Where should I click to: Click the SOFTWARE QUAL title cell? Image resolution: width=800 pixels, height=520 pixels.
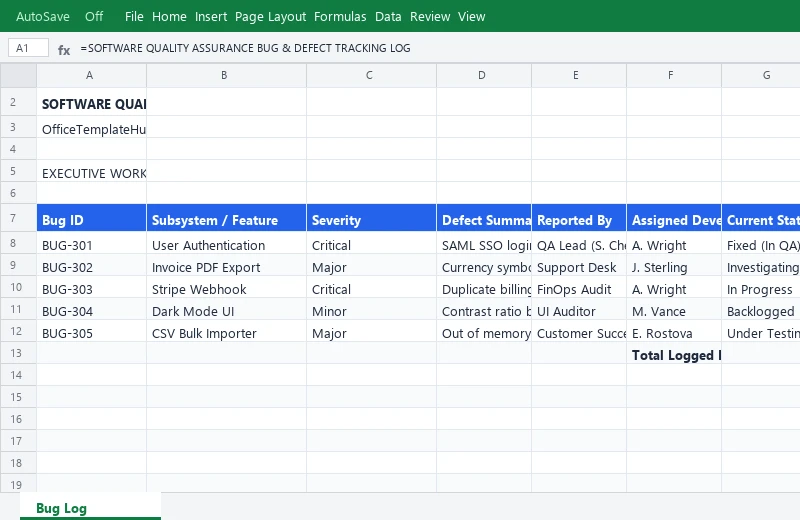pos(91,104)
